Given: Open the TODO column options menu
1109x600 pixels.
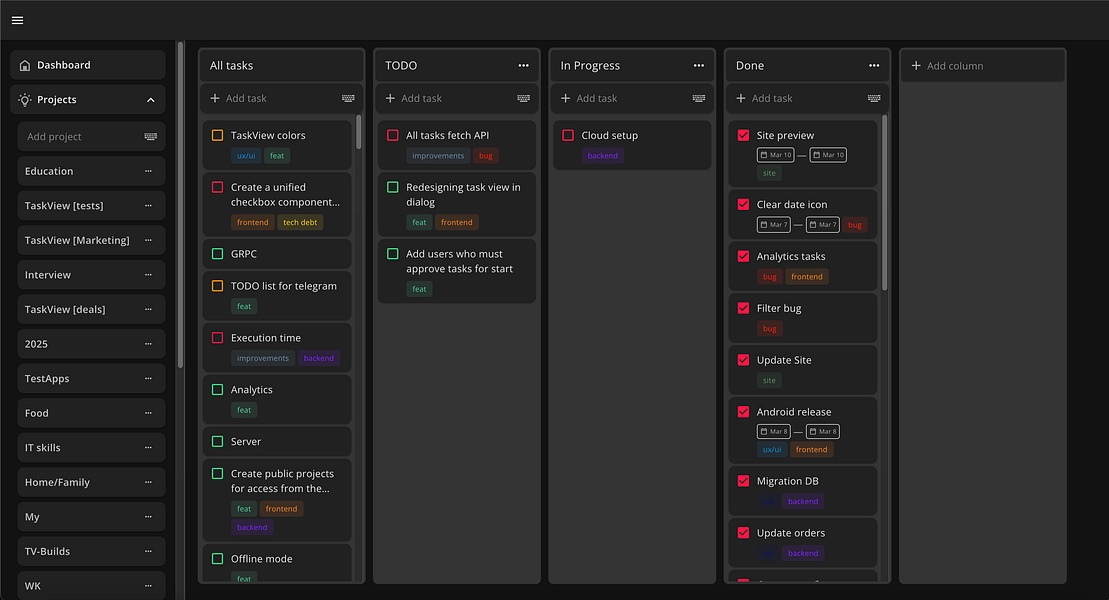Looking at the screenshot, I should tap(523, 64).
